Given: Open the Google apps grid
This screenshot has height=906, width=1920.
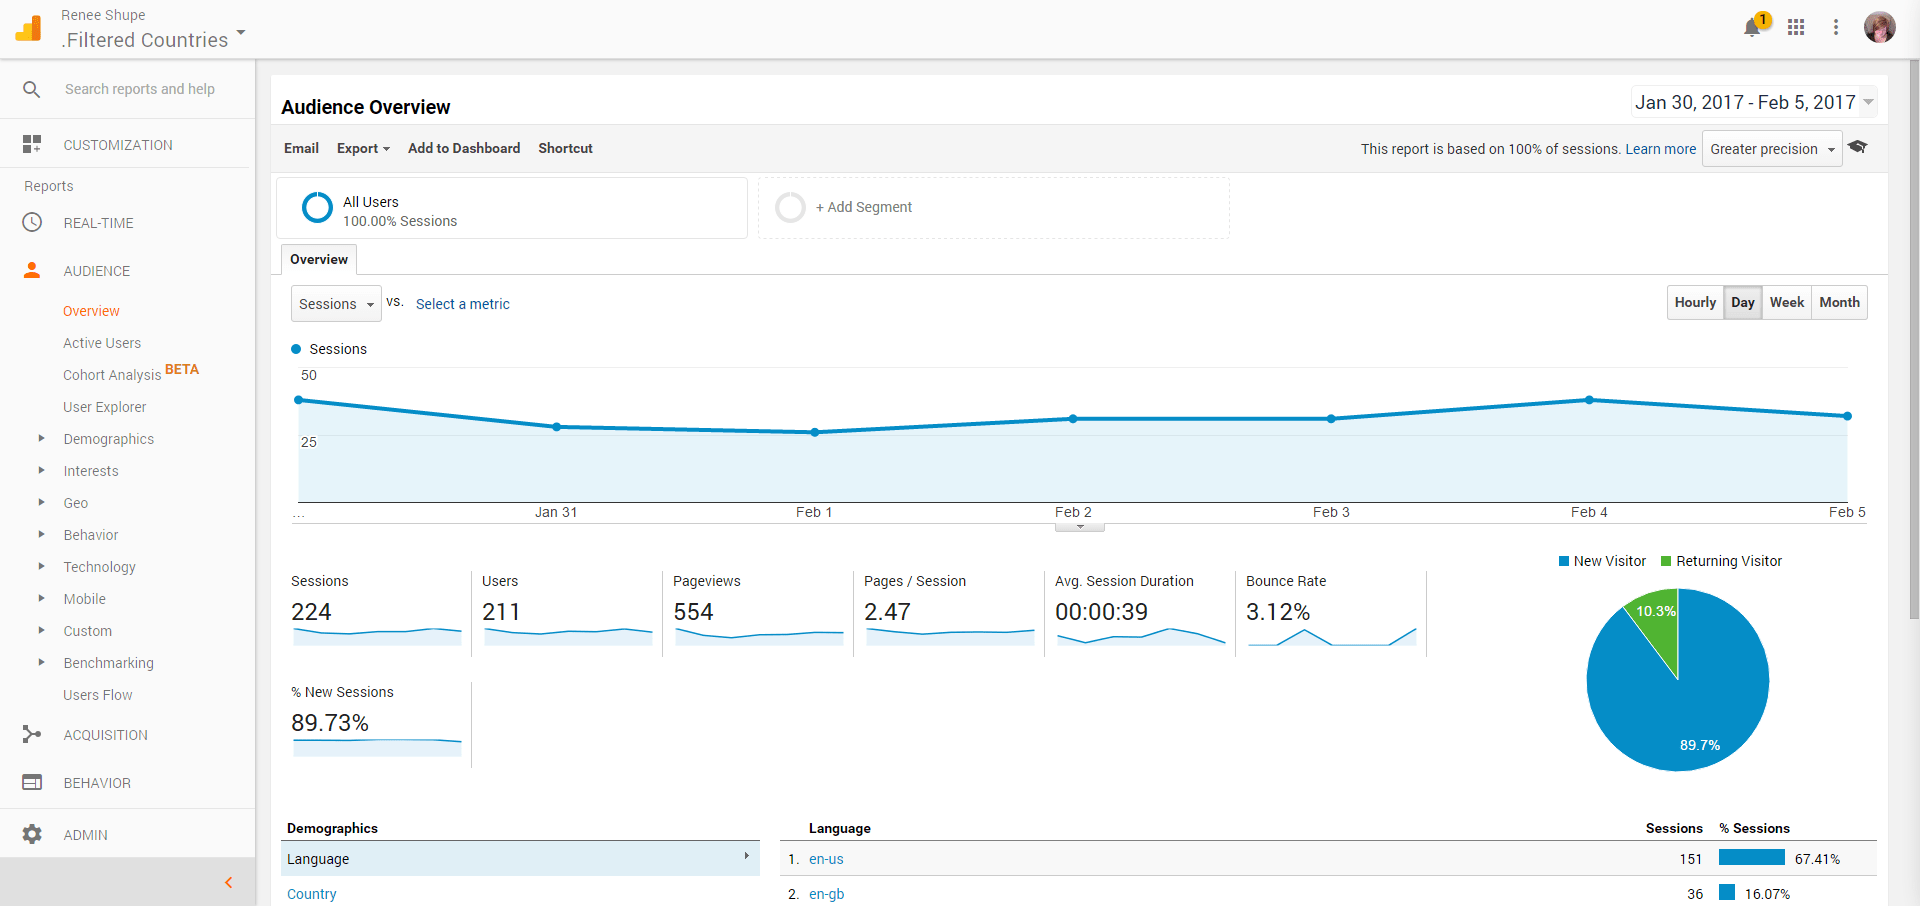Looking at the screenshot, I should pos(1796,27).
